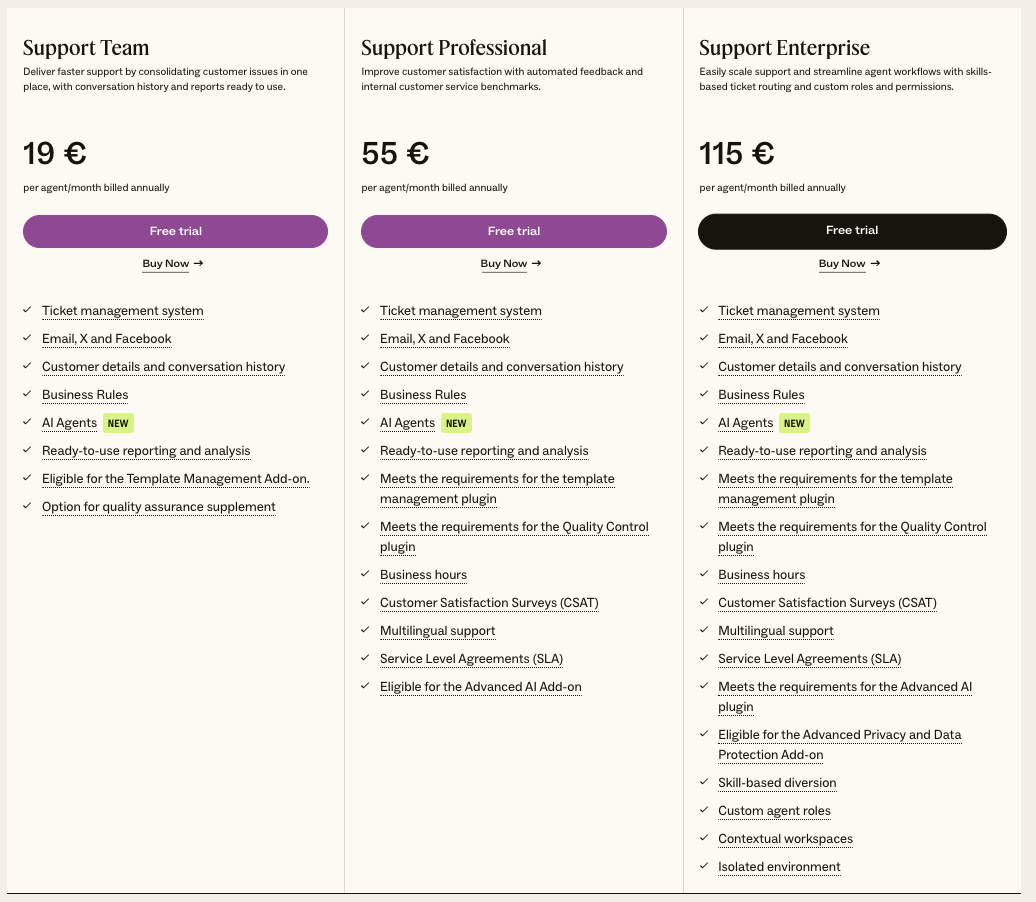The height and width of the screenshot is (902, 1036).
Task: Start Free trial for Support Professional
Action: 513,231
